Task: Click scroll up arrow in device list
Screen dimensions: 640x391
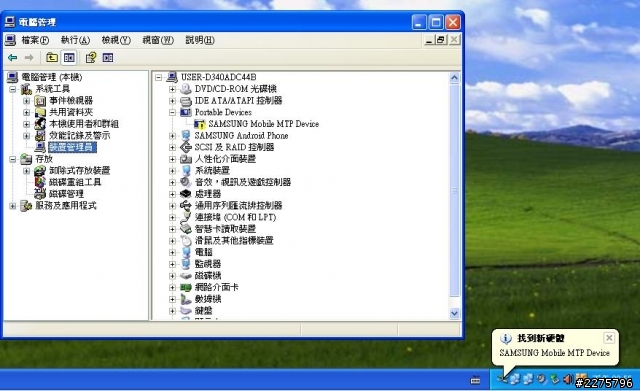Action: pyautogui.click(x=455, y=78)
